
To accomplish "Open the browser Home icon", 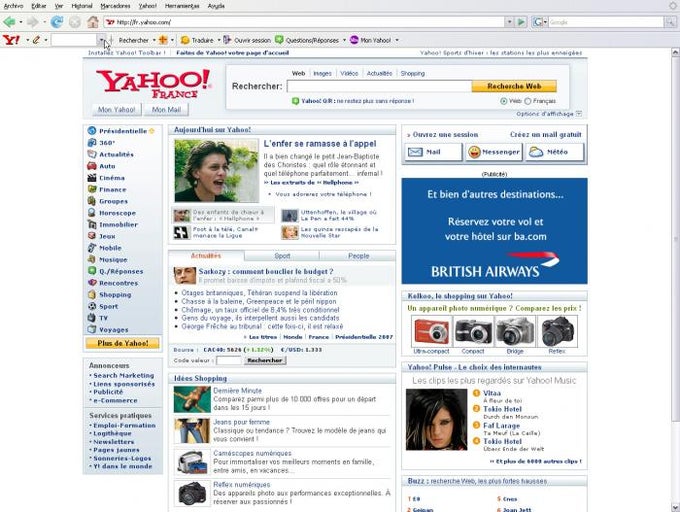I will (93, 22).
